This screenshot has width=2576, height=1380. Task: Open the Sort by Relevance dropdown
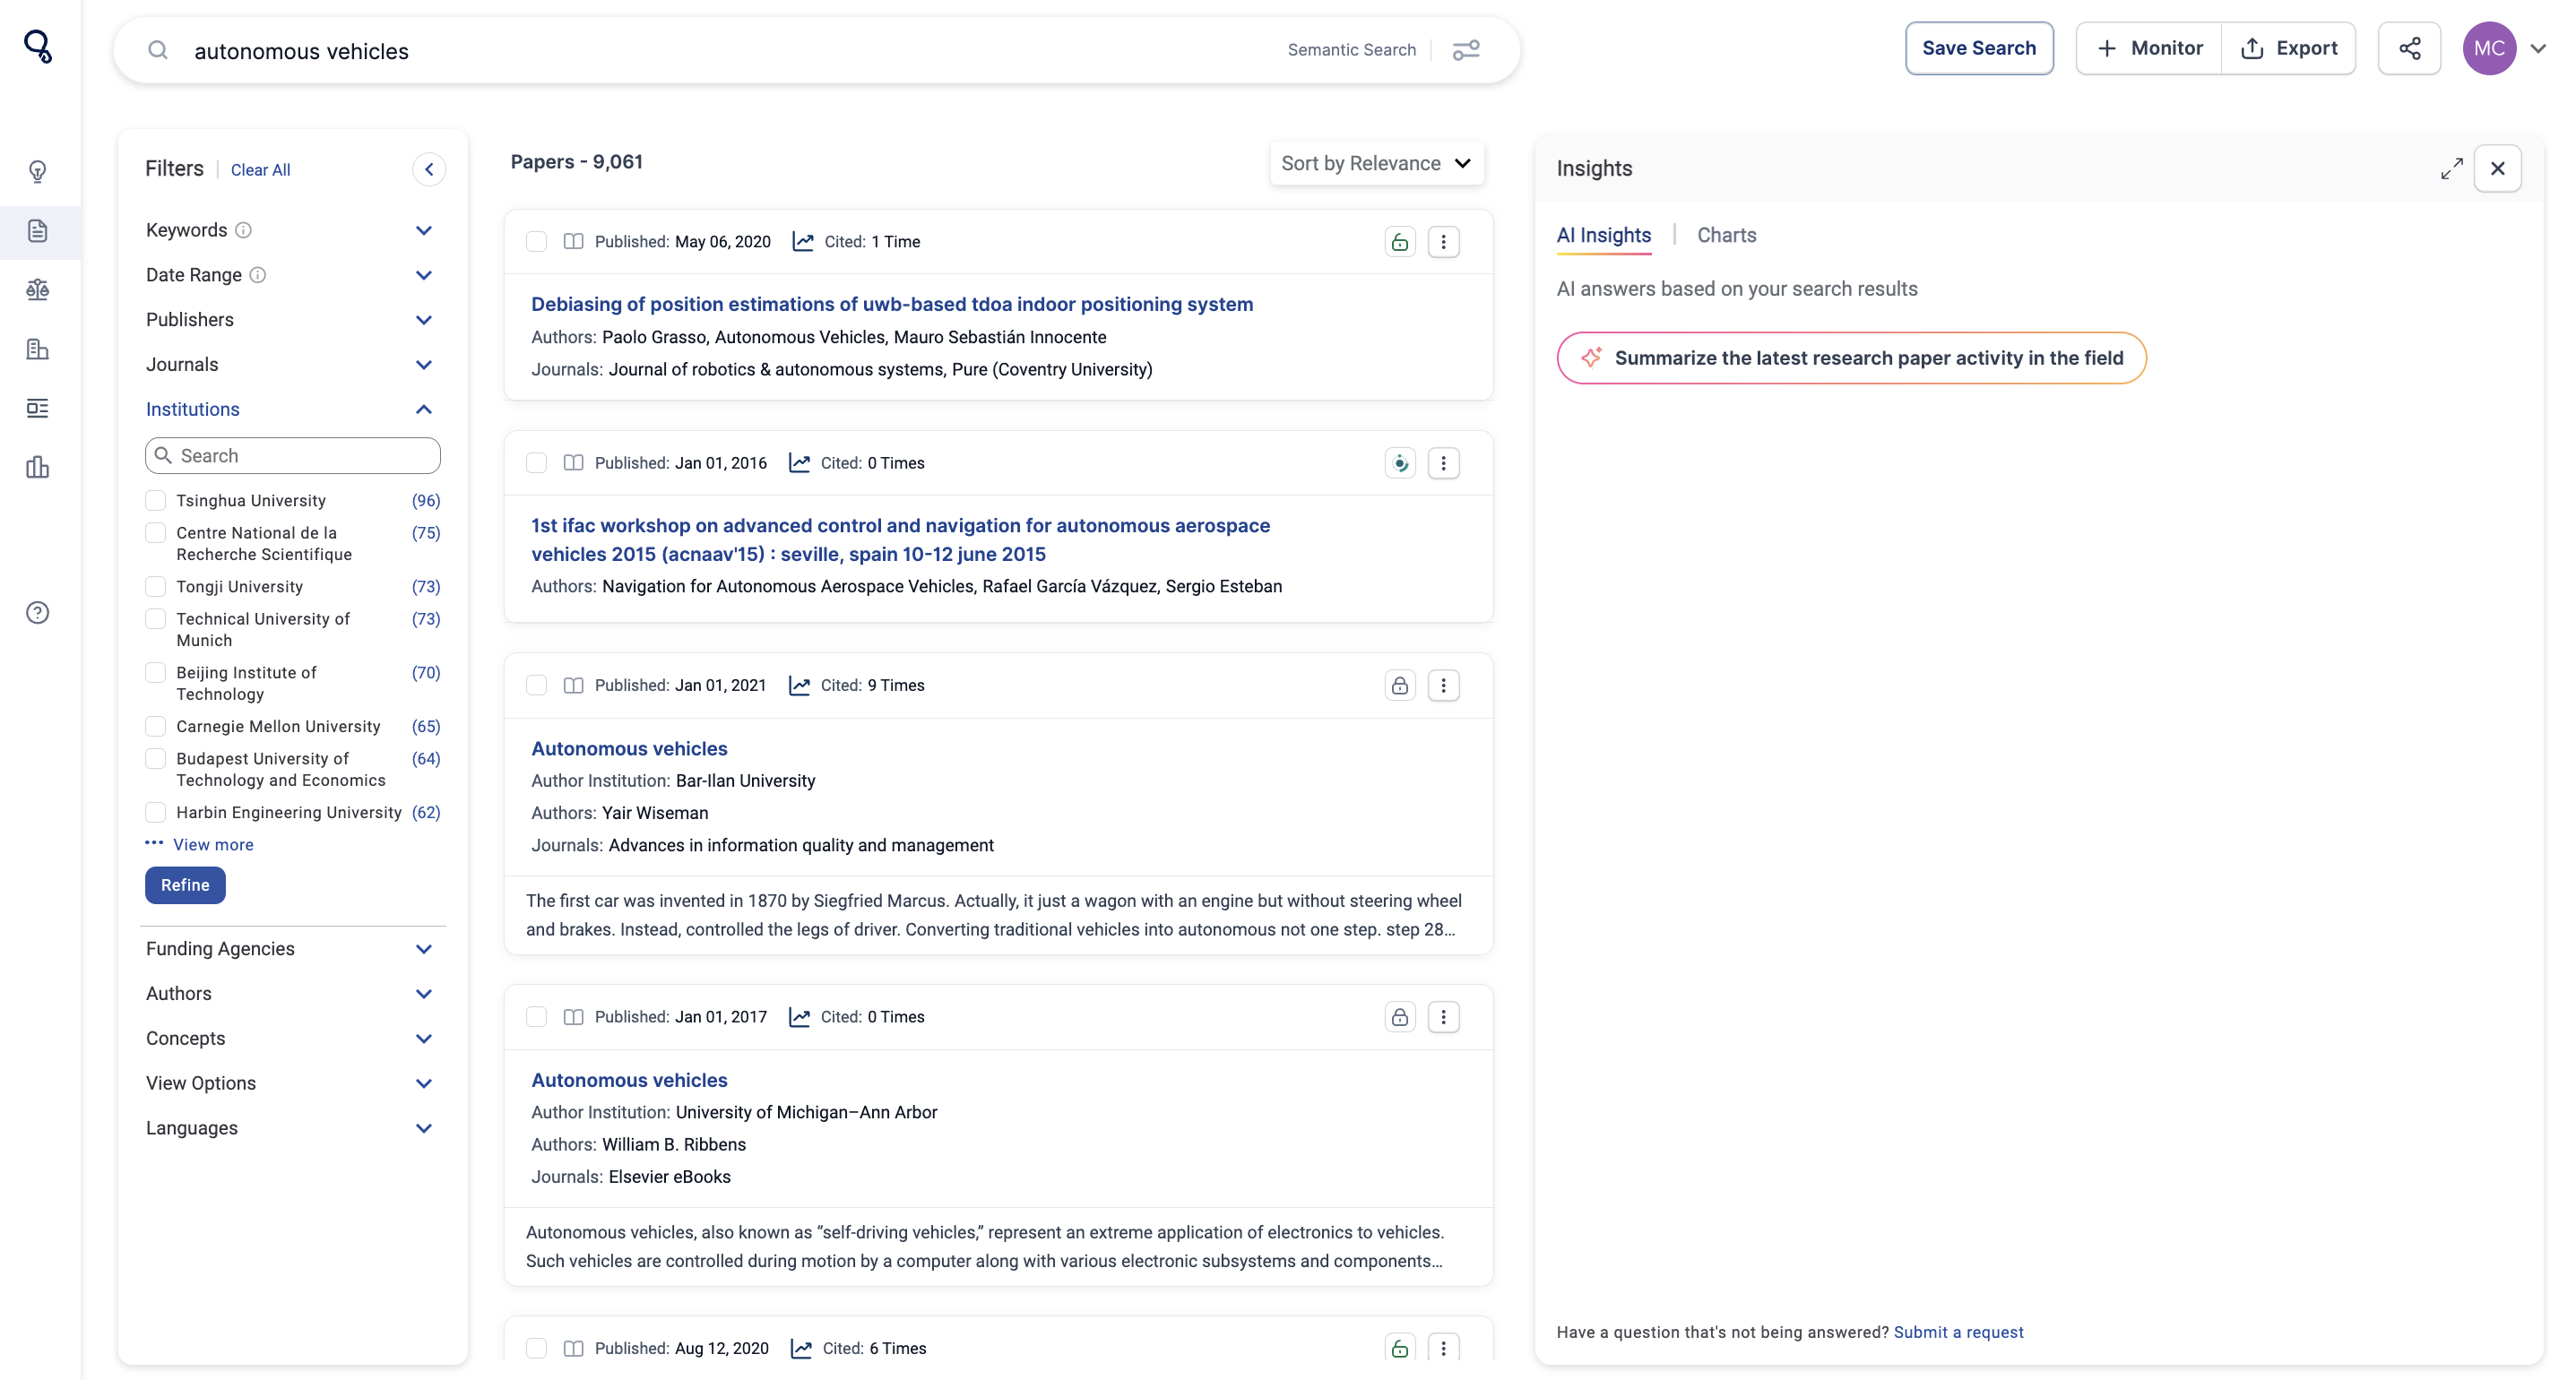pyautogui.click(x=1376, y=163)
